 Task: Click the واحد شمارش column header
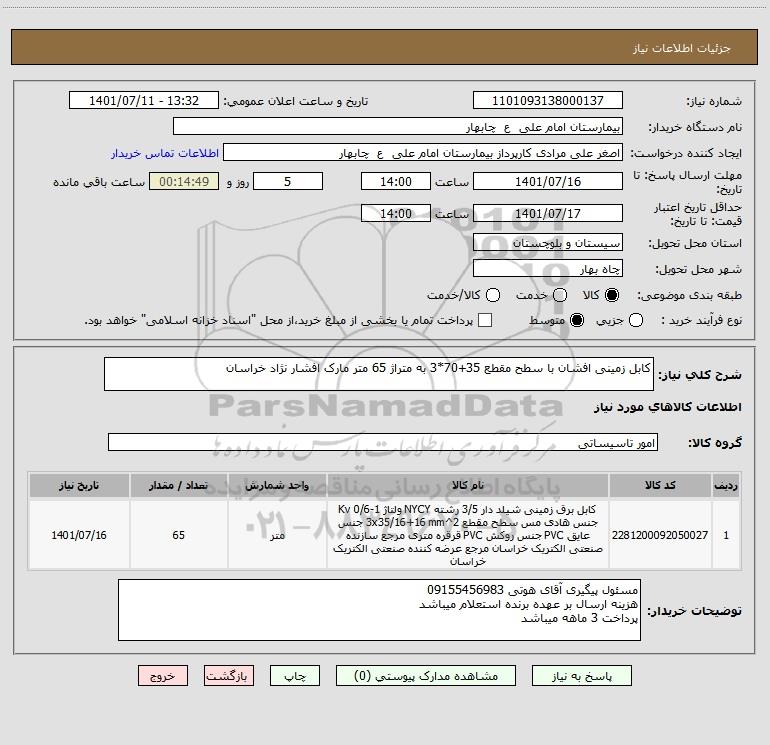click(277, 485)
